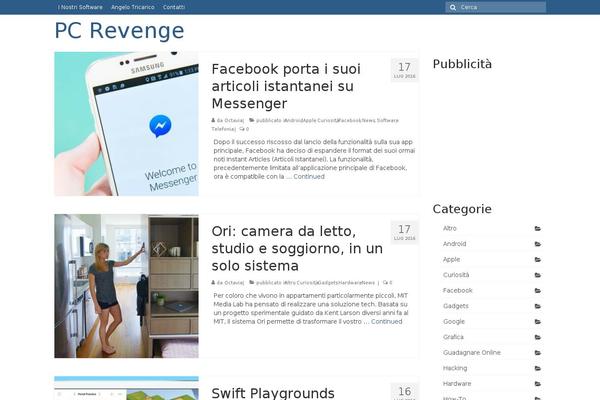
Task: Click the search magnifier icon
Action: (453, 7)
